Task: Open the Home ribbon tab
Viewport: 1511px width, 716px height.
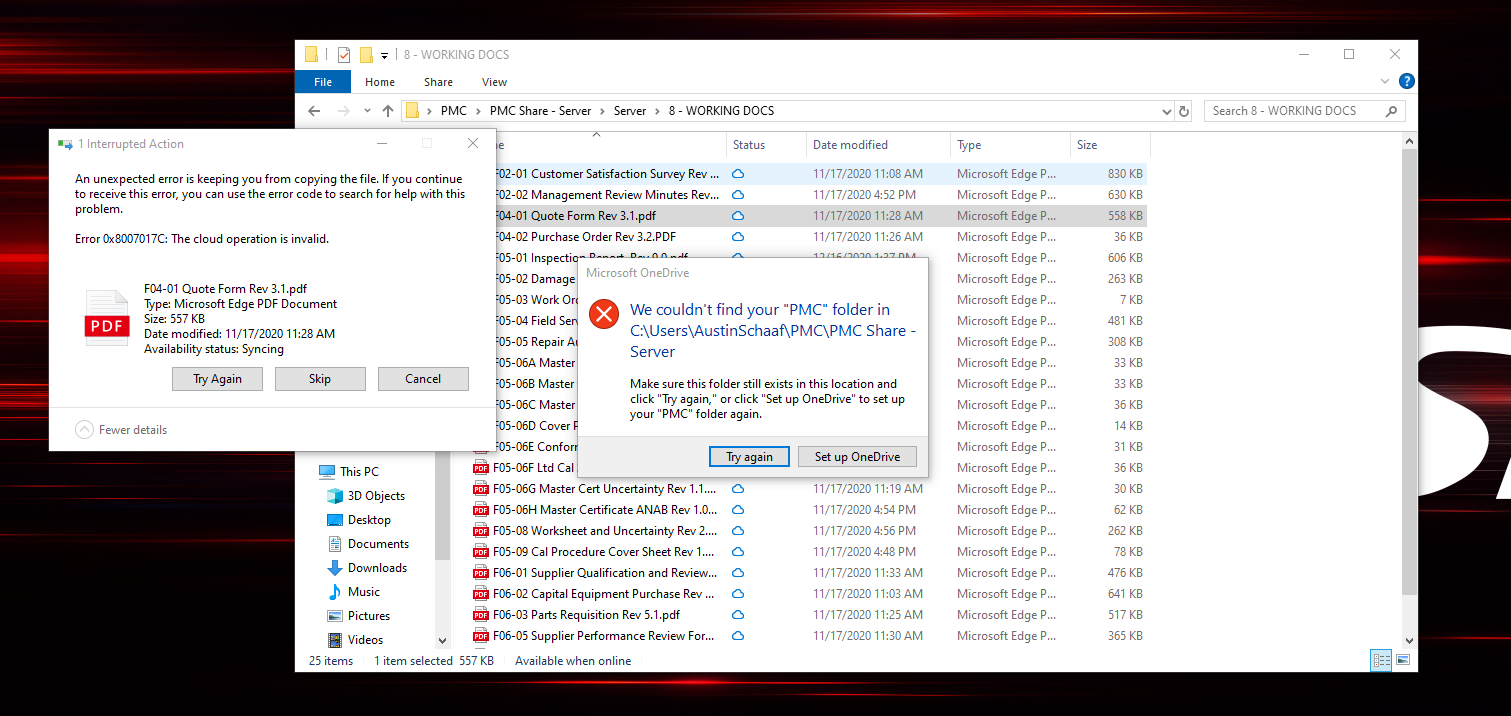Action: 380,82
